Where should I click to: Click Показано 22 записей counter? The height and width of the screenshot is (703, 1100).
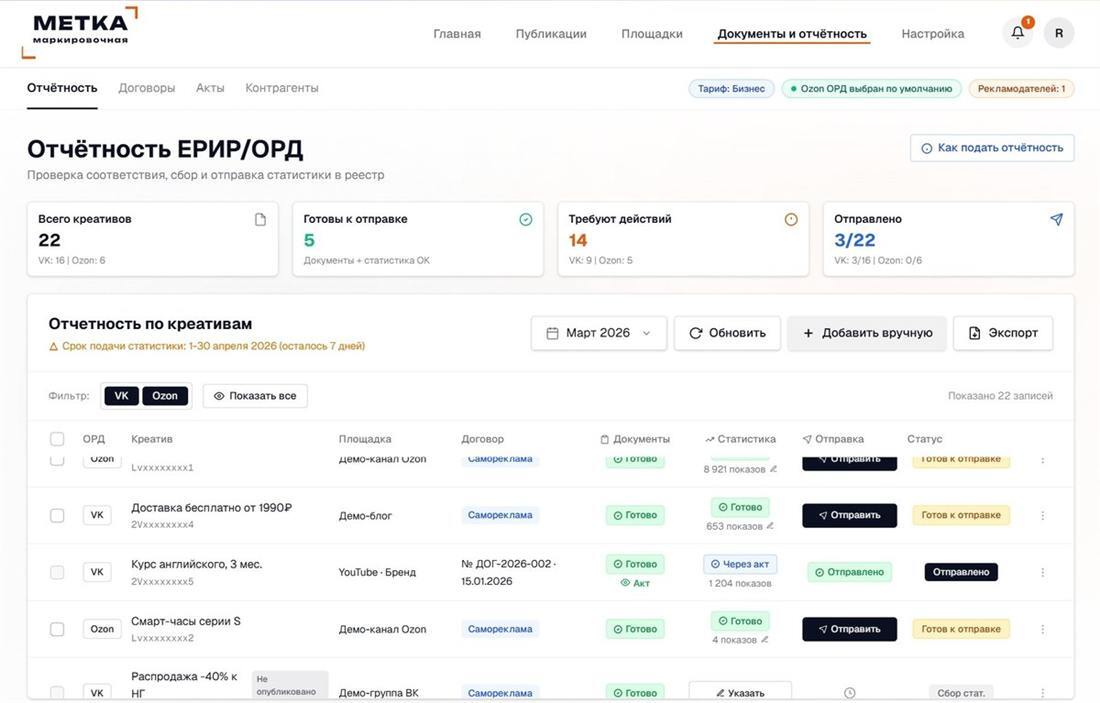point(1000,396)
